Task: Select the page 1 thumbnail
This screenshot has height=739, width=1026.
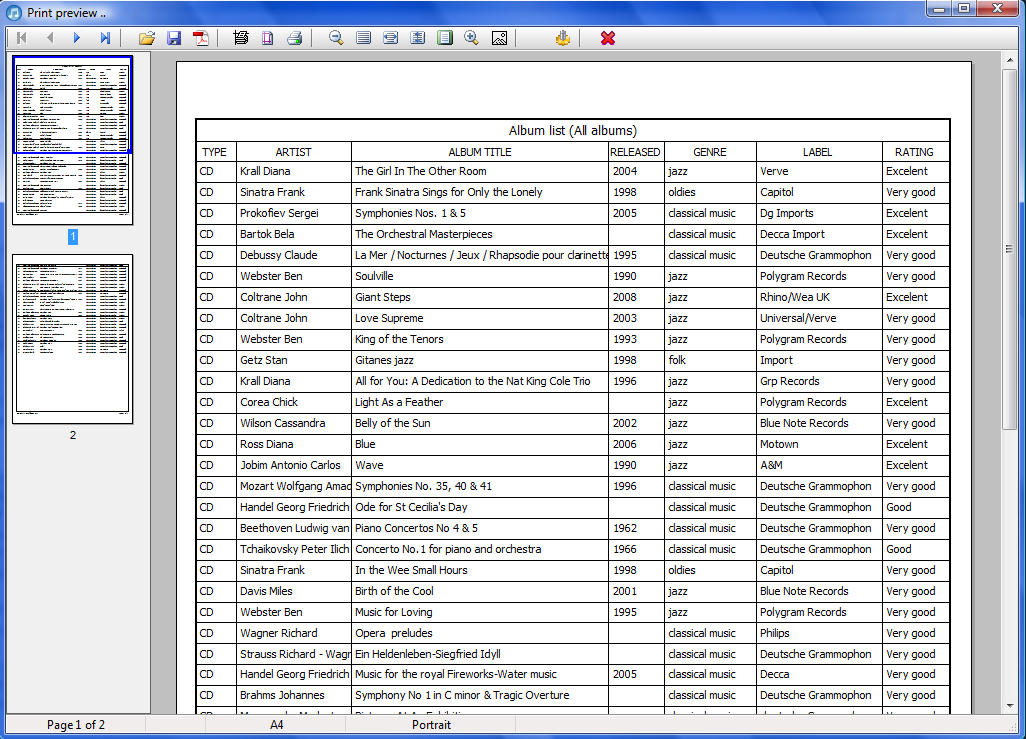Action: click(72, 139)
